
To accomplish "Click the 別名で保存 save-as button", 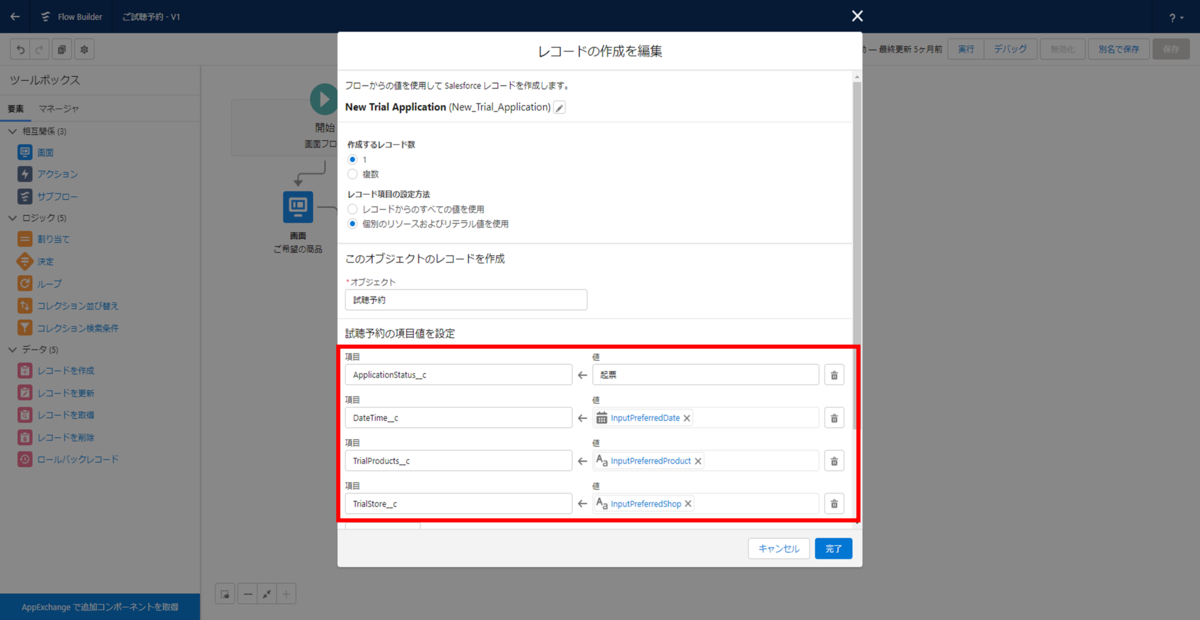I will (x=1117, y=49).
